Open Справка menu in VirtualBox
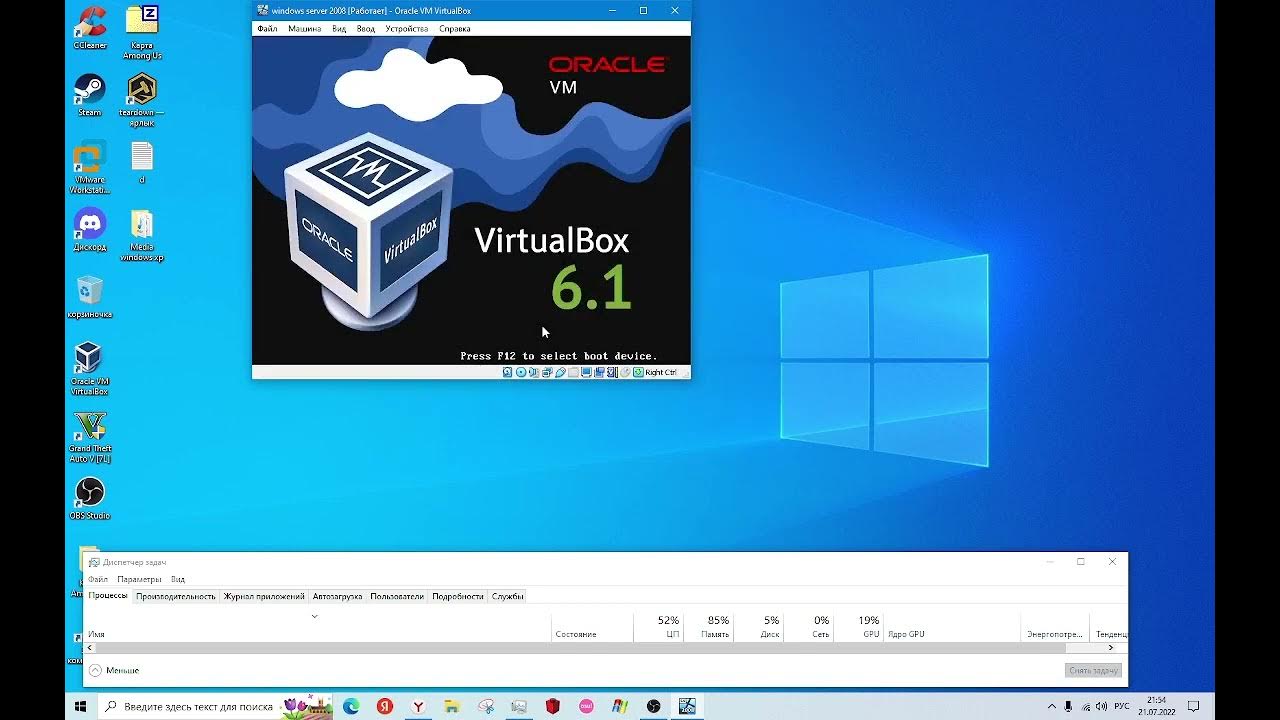This screenshot has width=1280, height=720. click(454, 29)
